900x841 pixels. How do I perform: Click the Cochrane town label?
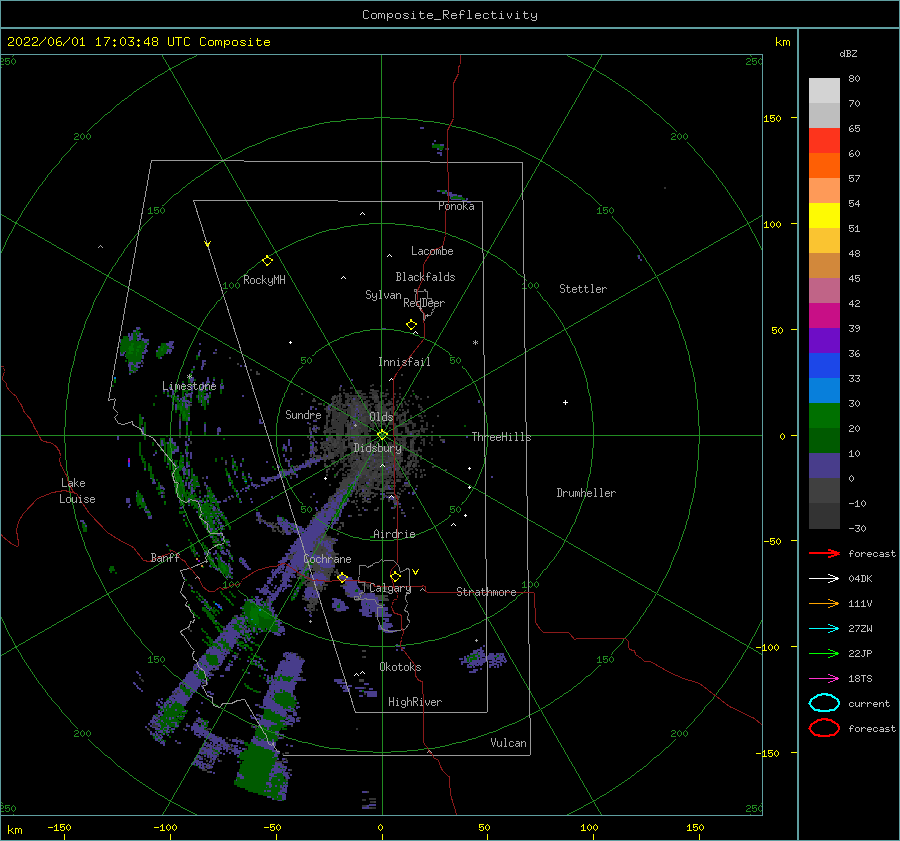pyautogui.click(x=327, y=559)
